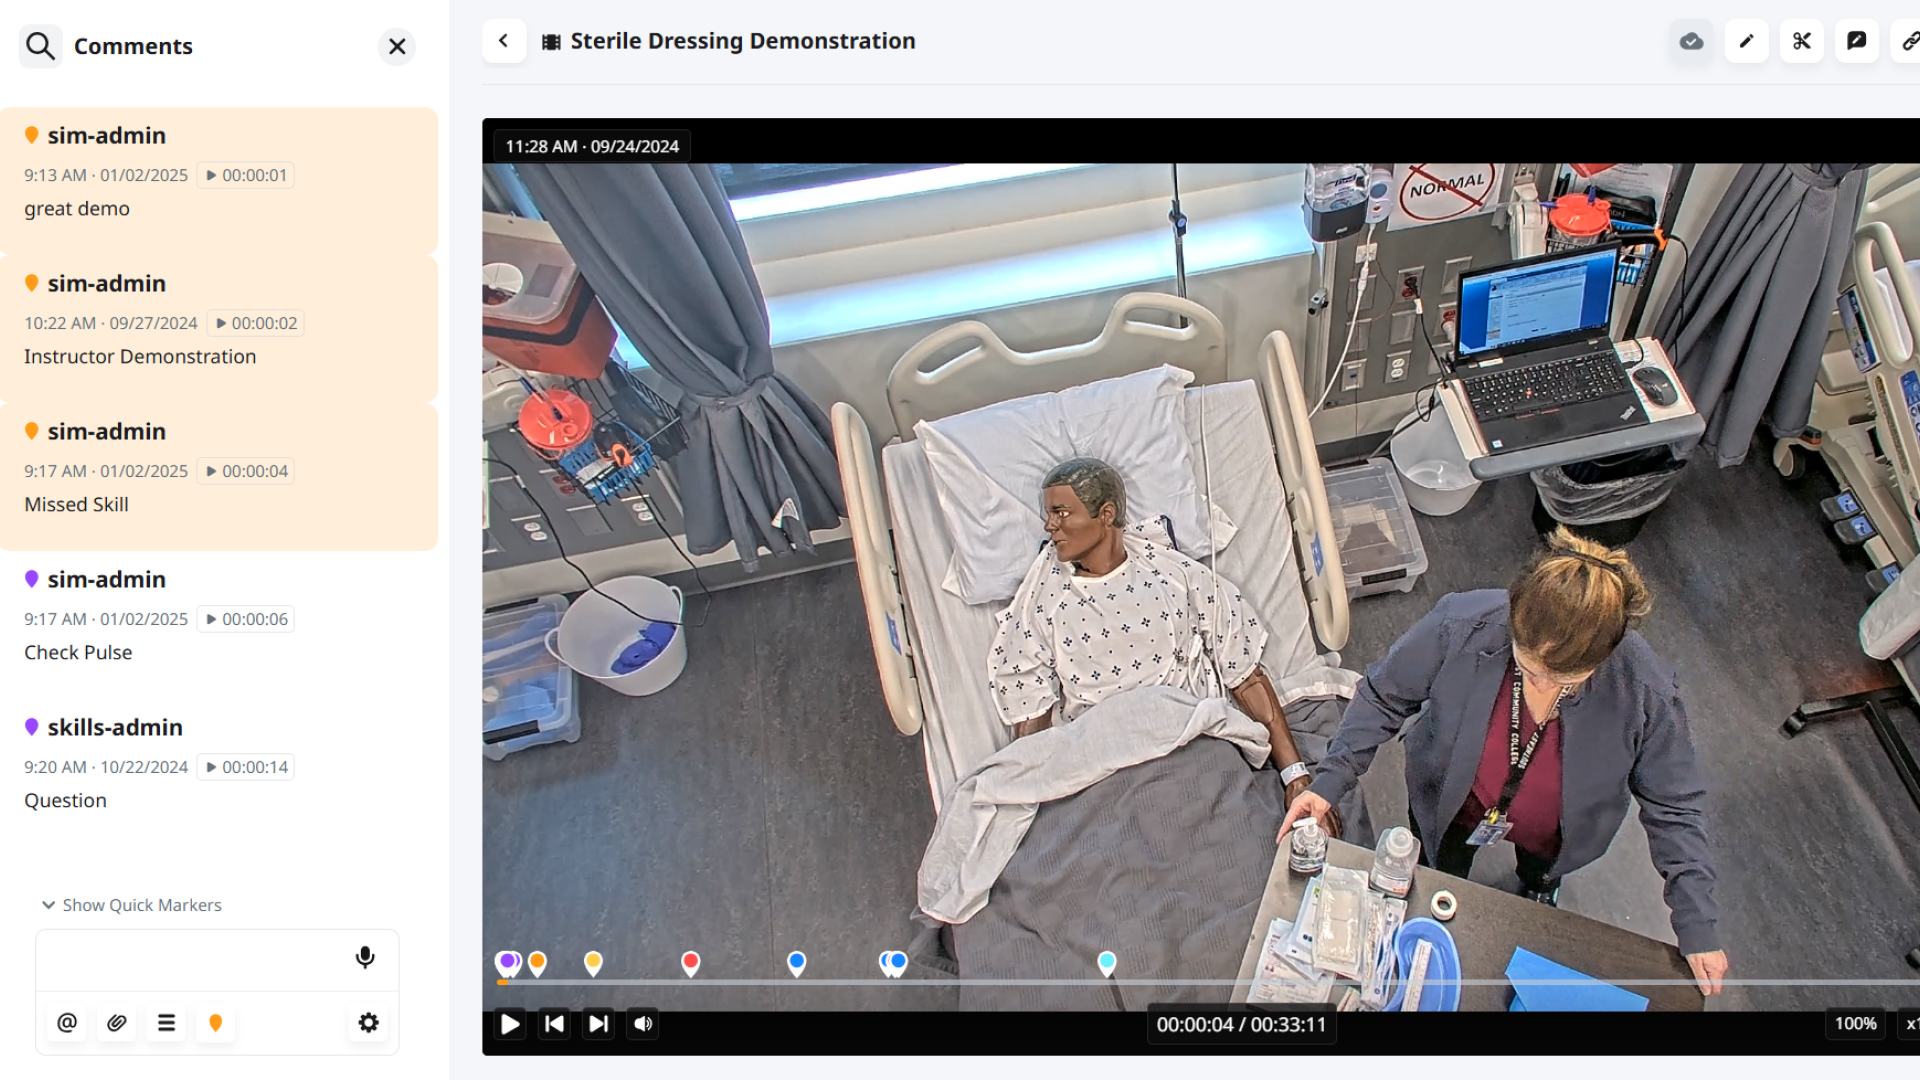The height and width of the screenshot is (1080, 1920).
Task: Open the list icon in comment toolbar
Action: [x=166, y=1023]
